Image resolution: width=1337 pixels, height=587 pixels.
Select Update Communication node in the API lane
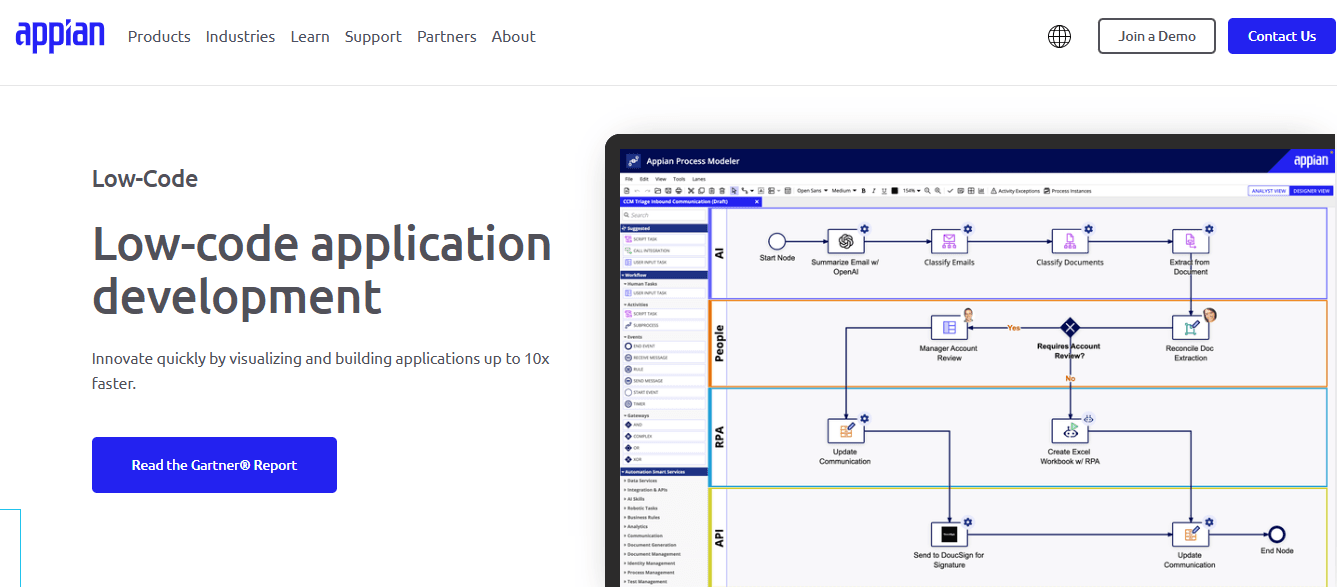[1190, 534]
